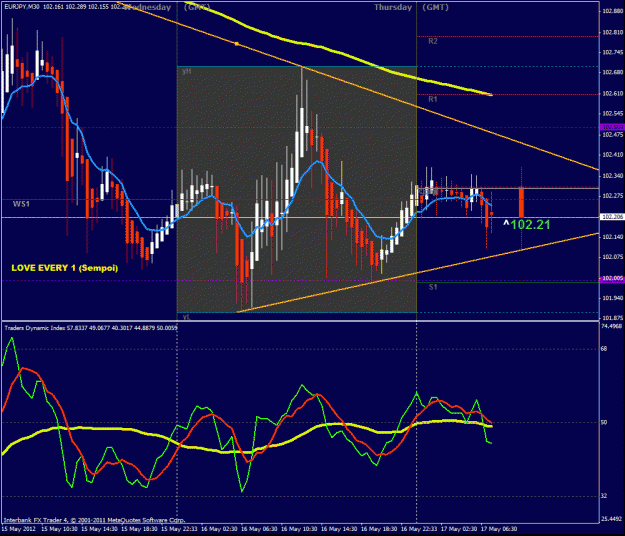The image size is (625, 536).
Task: Click the 102.880 price scale value
Action: click(613, 11)
